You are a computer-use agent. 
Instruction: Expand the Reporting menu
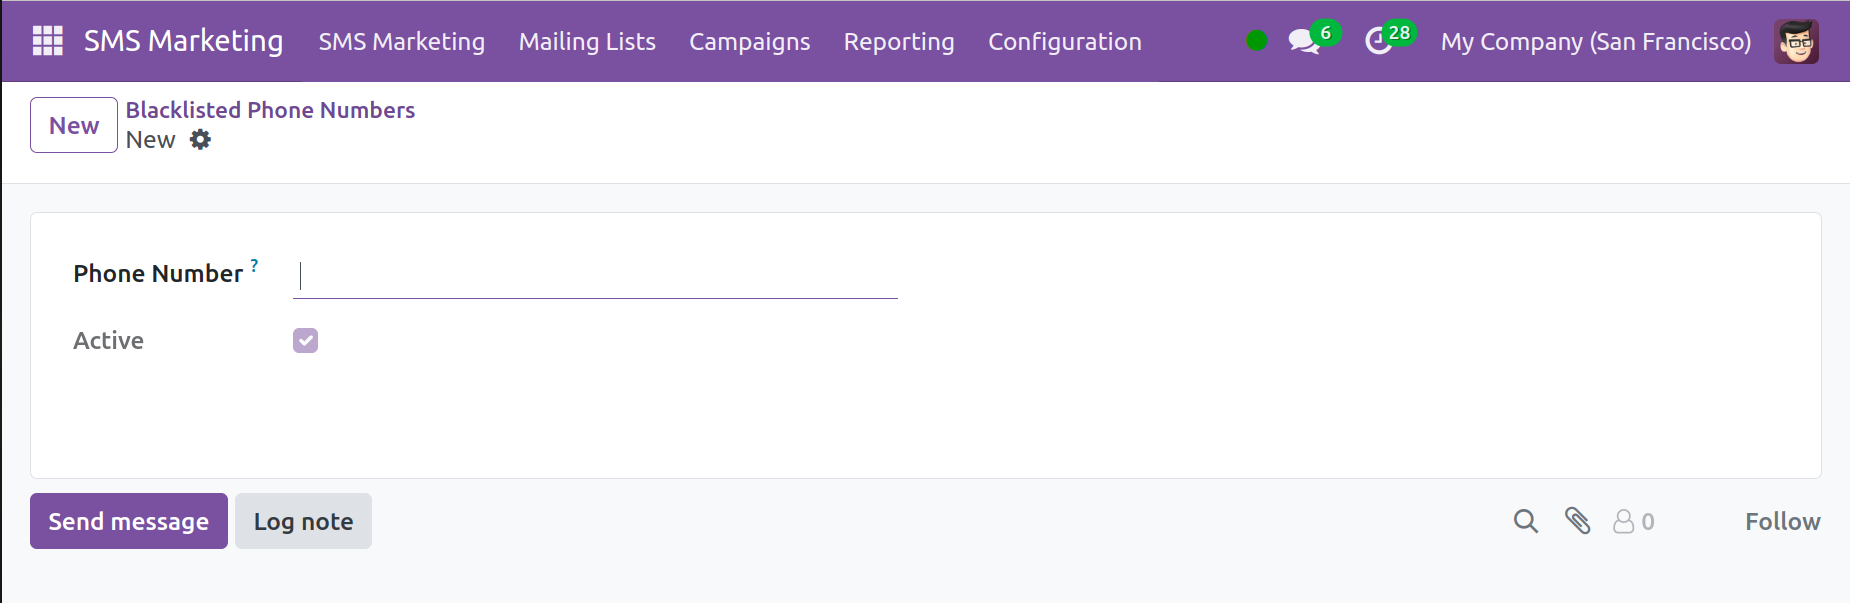click(898, 41)
